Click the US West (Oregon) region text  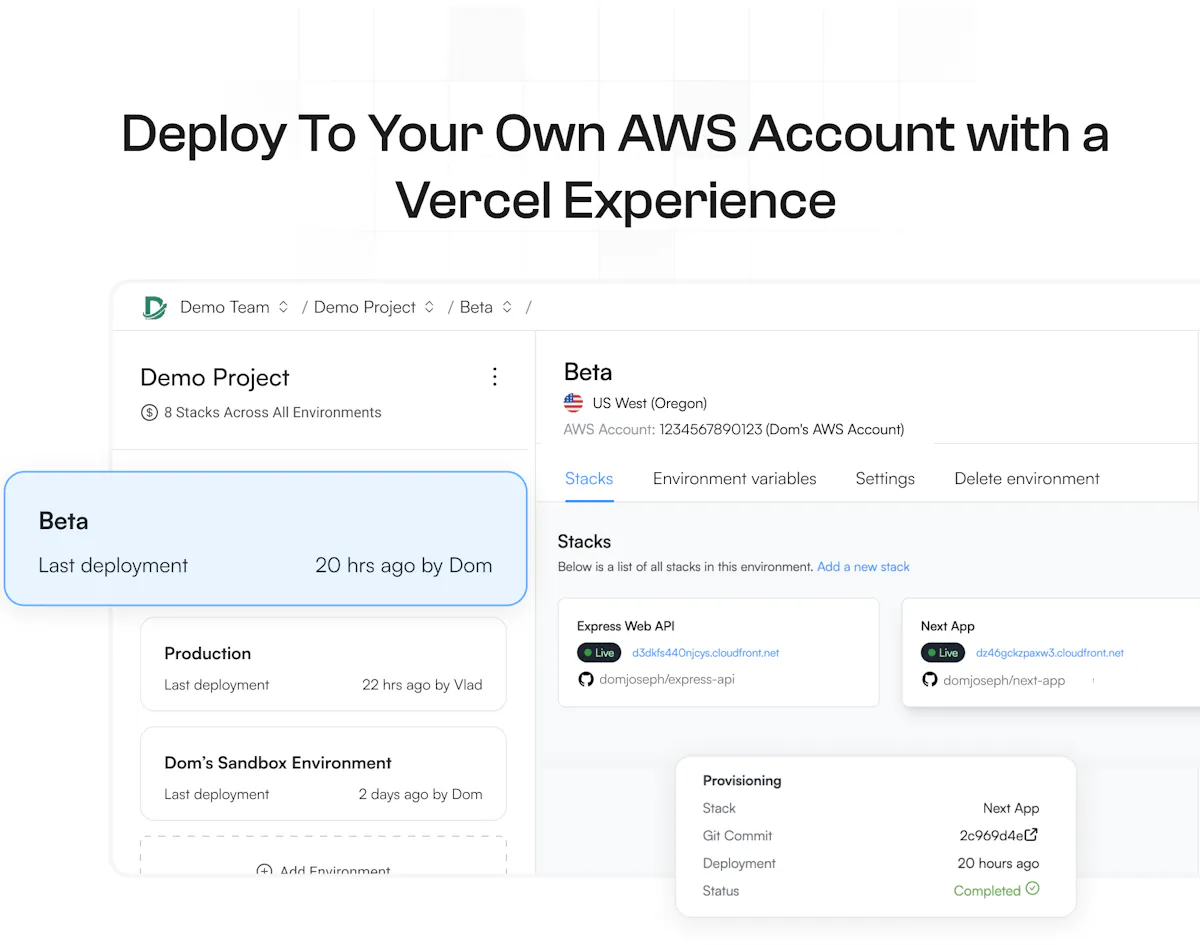pyautogui.click(x=650, y=403)
